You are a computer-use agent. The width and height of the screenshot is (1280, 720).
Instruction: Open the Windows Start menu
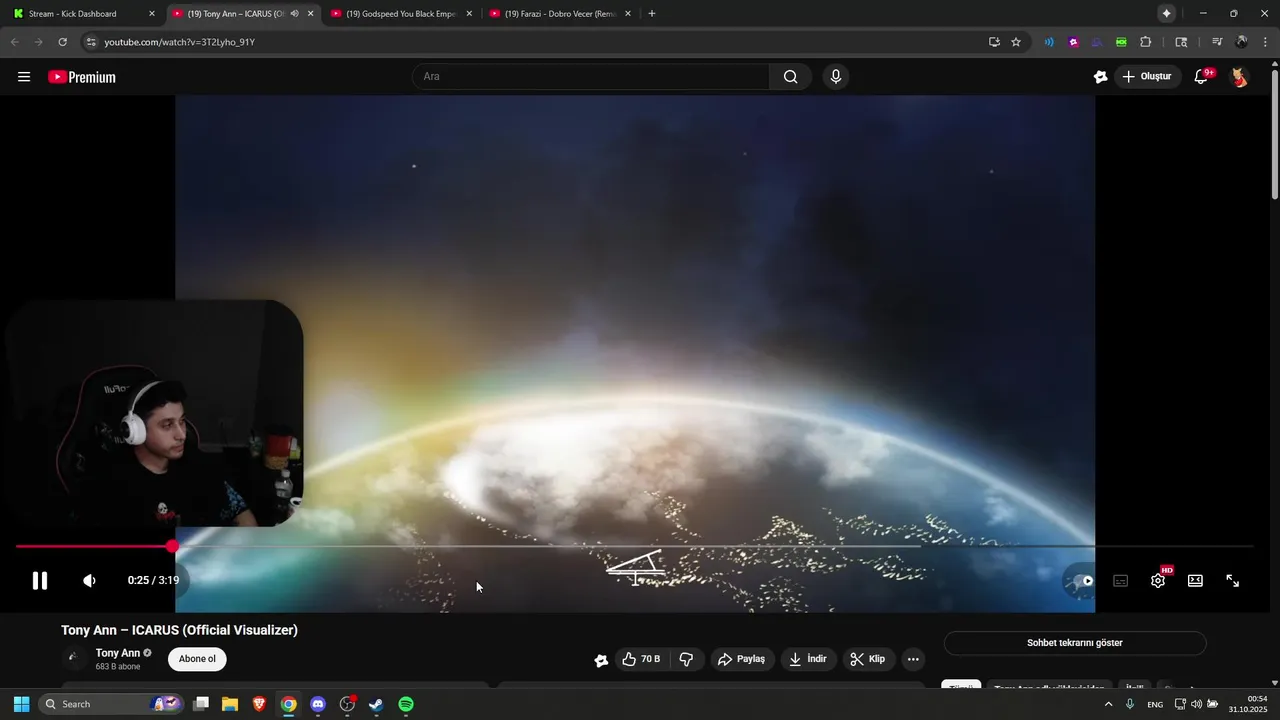tap(21, 704)
